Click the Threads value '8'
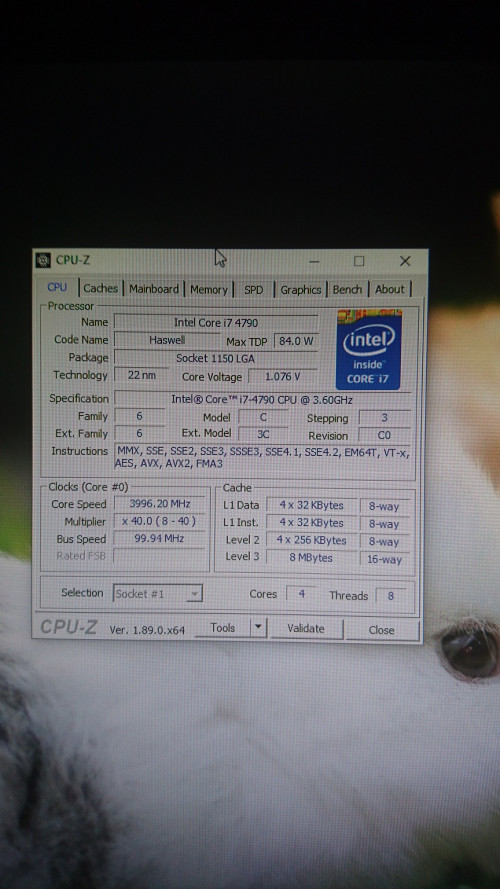Image resolution: width=500 pixels, height=889 pixels. coord(391,596)
